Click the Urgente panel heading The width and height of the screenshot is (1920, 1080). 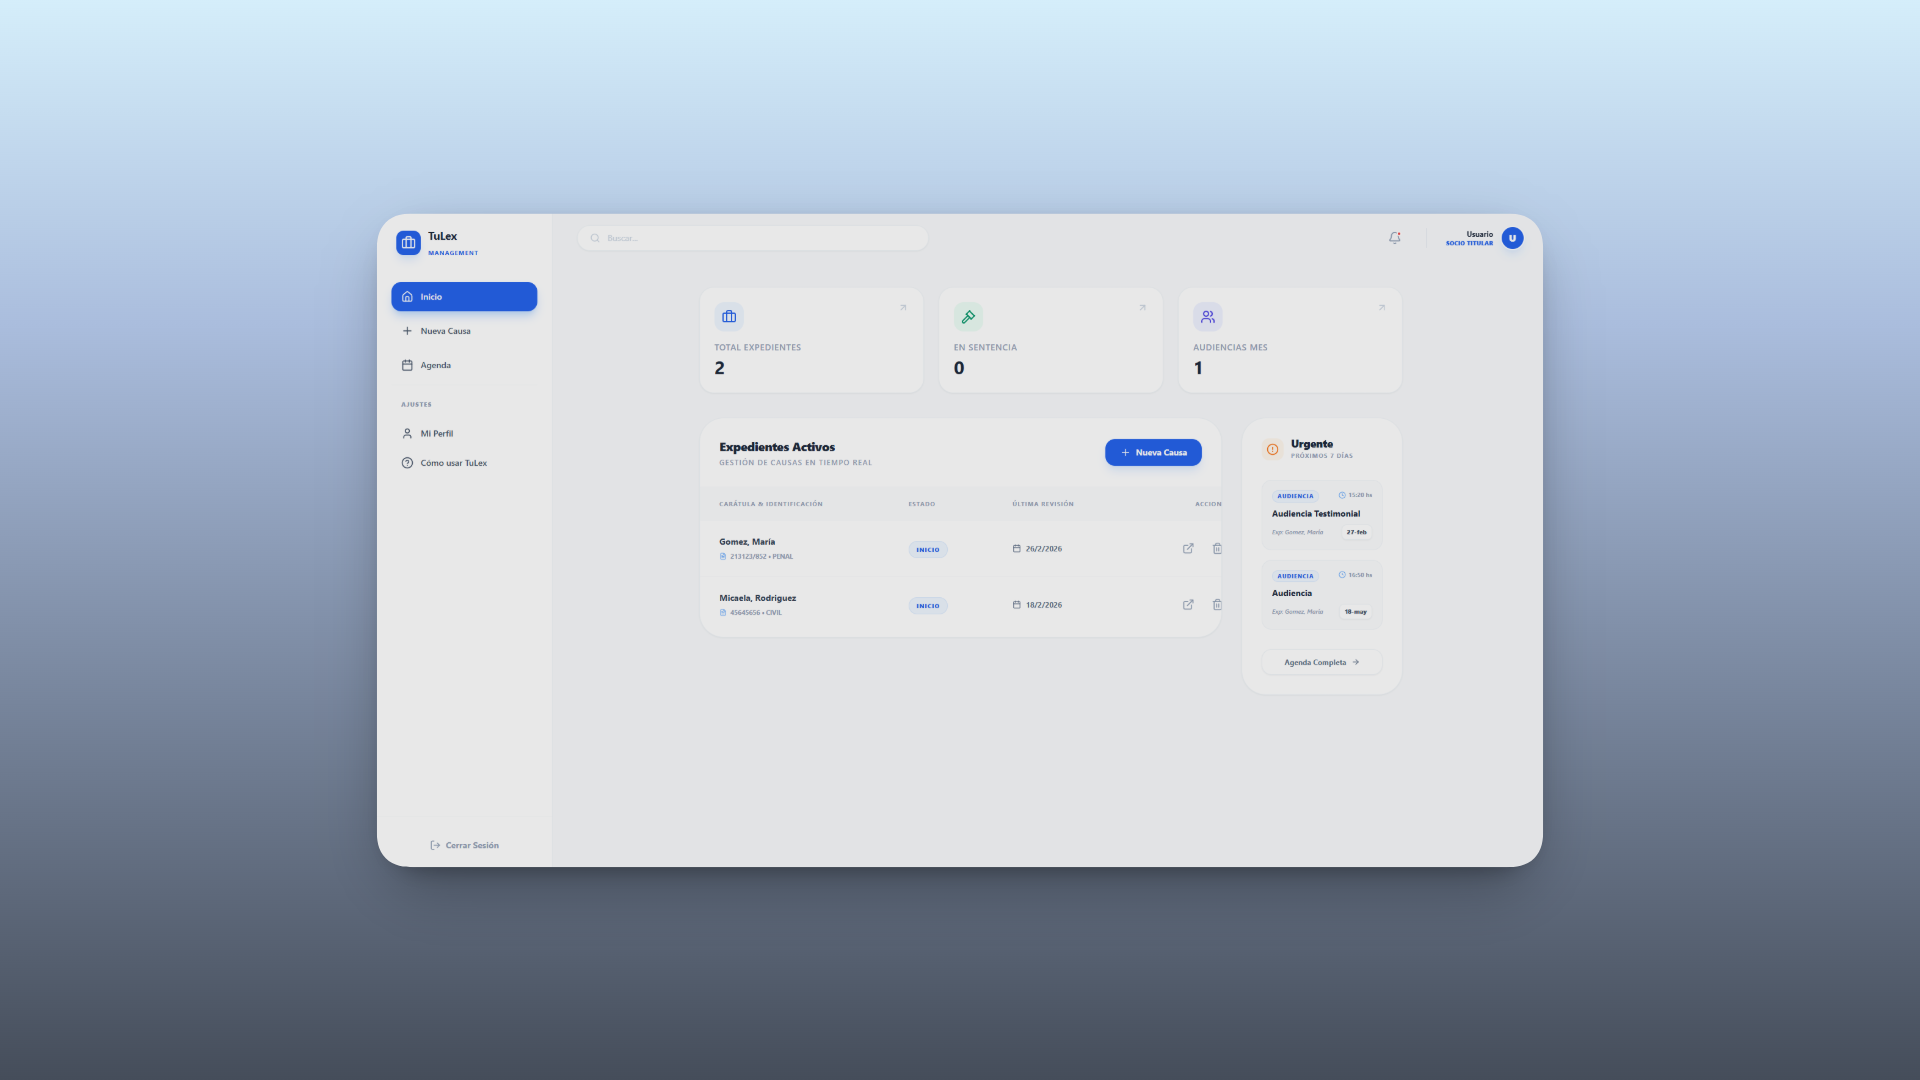pos(1312,444)
